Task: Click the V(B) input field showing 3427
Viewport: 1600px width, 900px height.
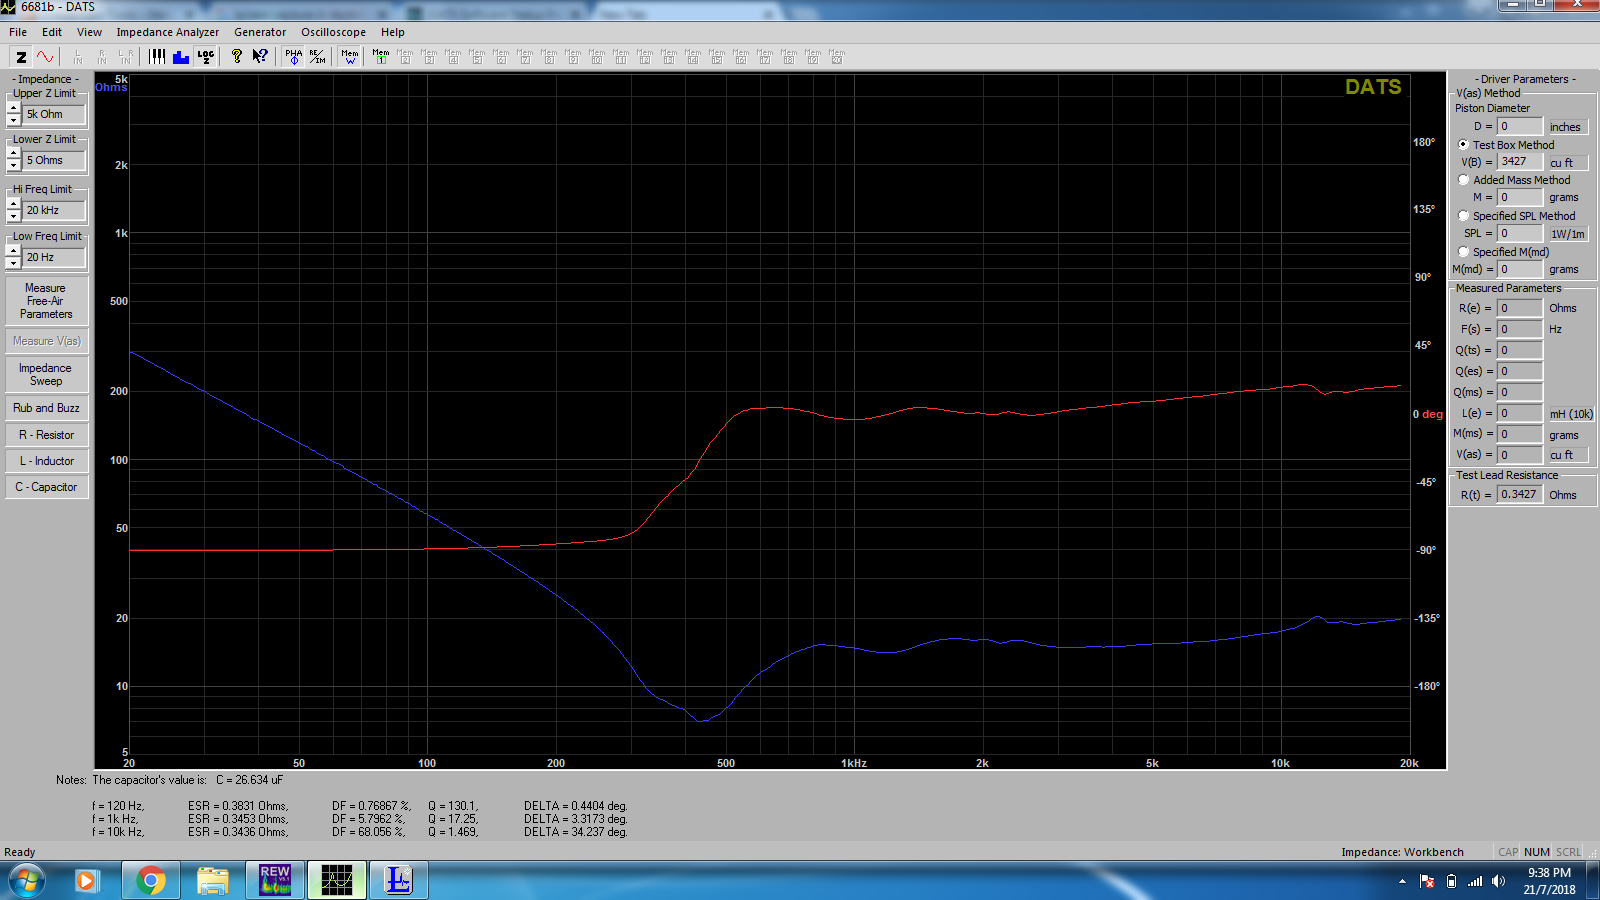Action: coord(1519,162)
